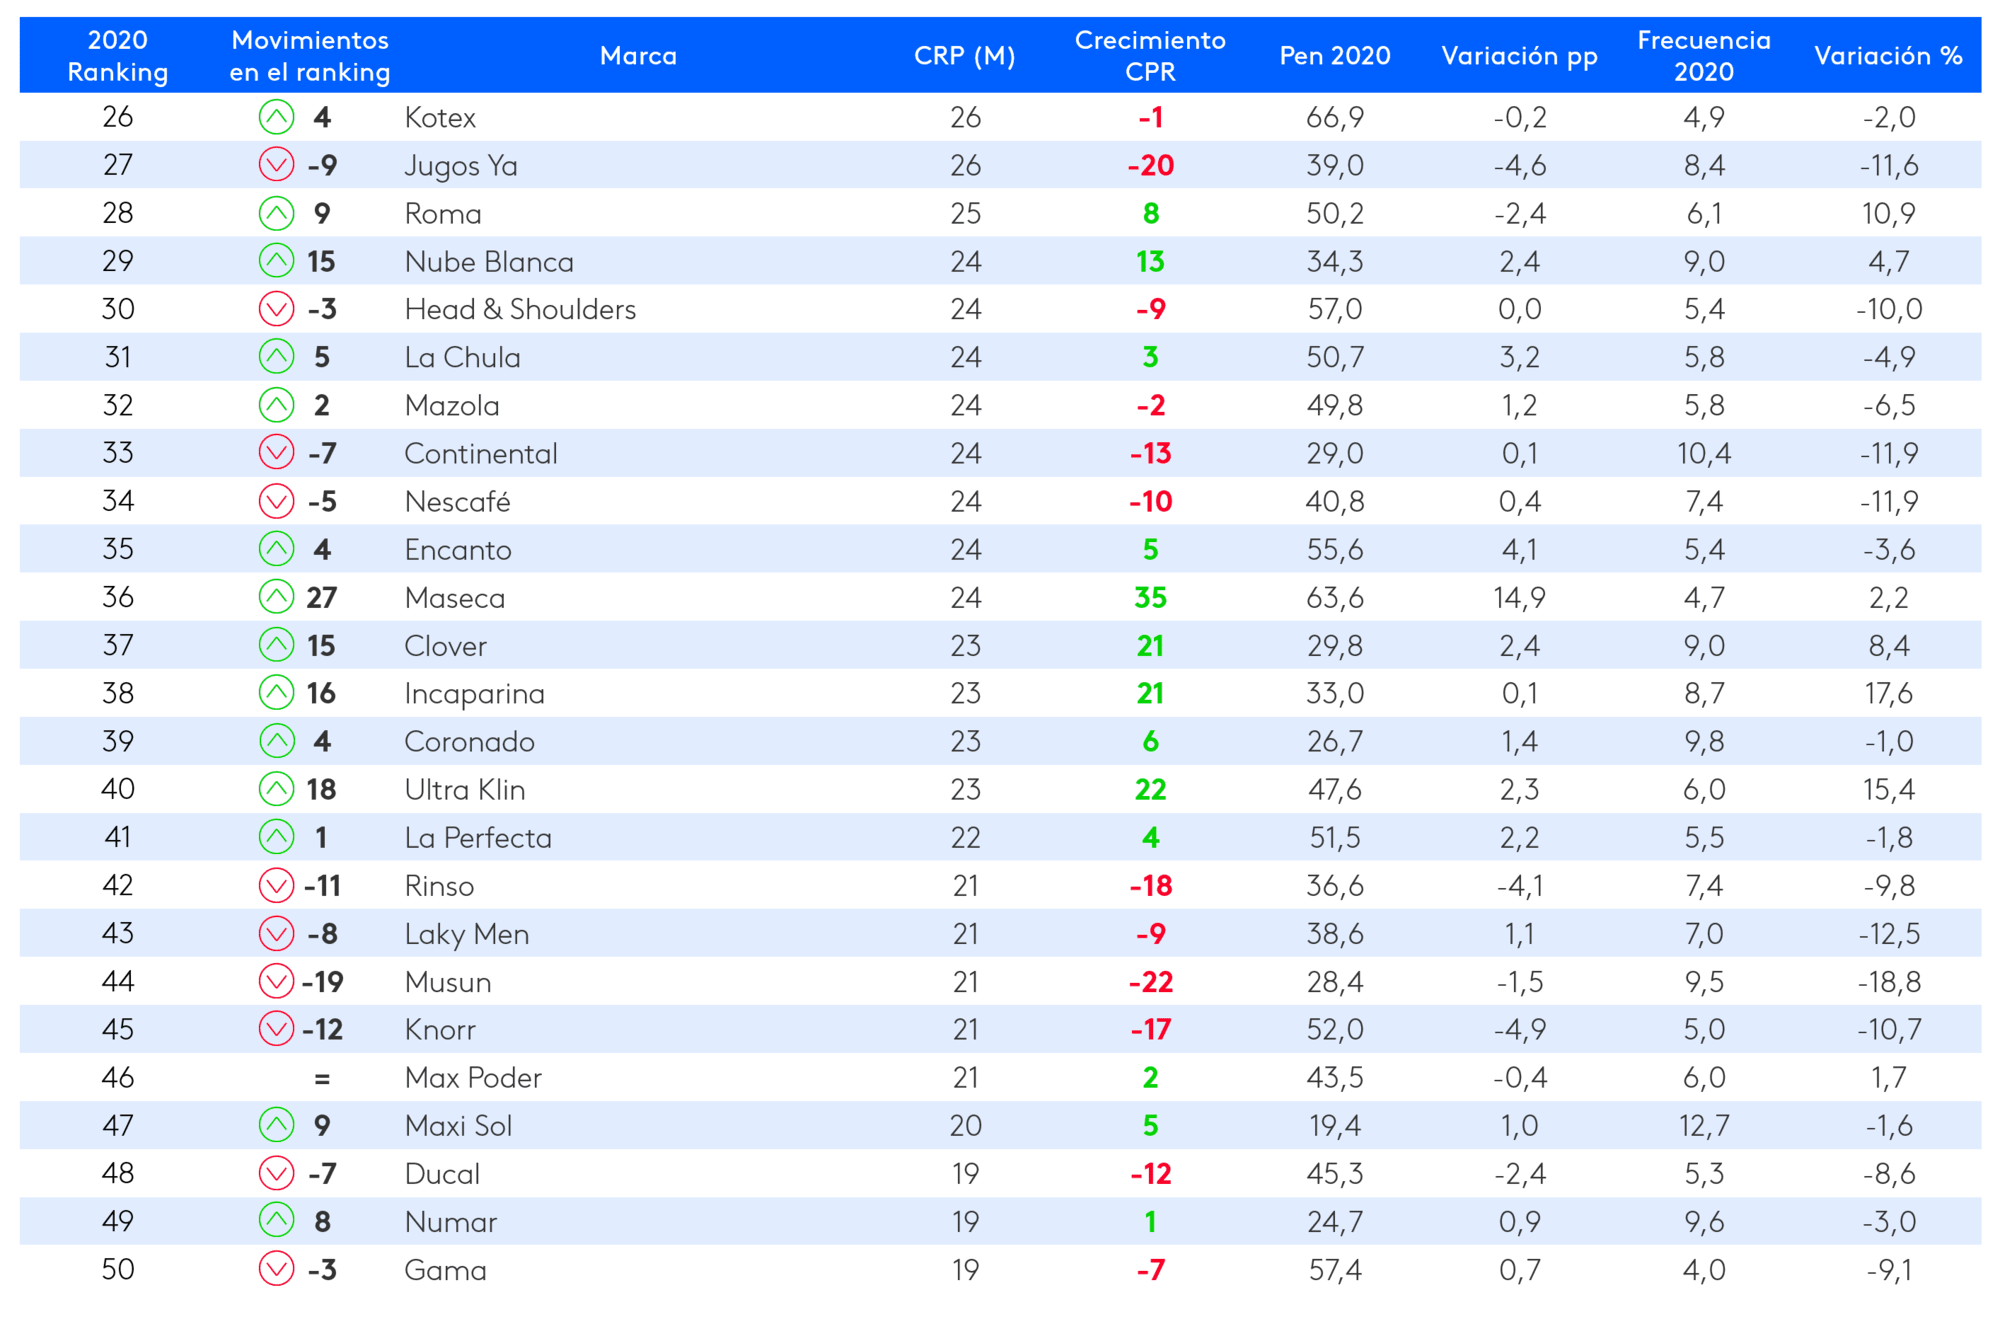The width and height of the screenshot is (2000, 1324).
Task: Click the red down arrow for Jugos Ya
Action: [x=276, y=165]
